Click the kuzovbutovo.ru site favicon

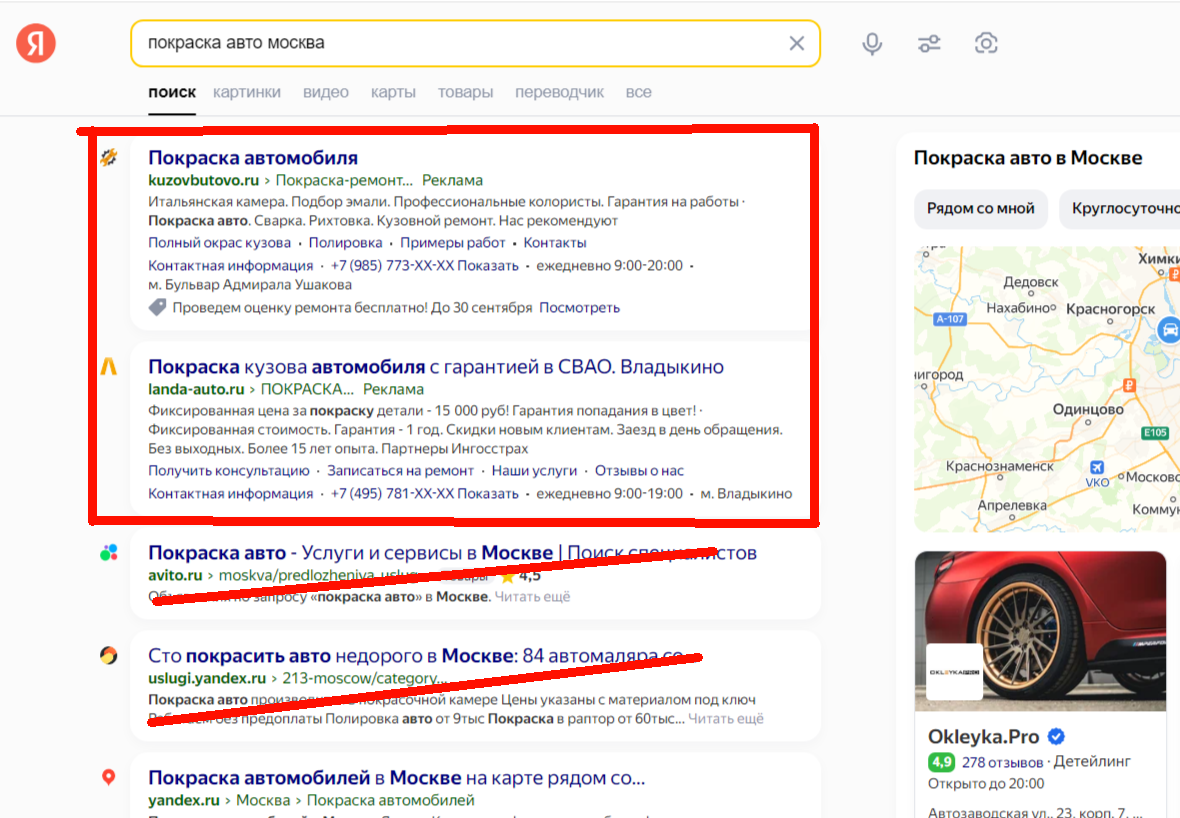(108, 157)
